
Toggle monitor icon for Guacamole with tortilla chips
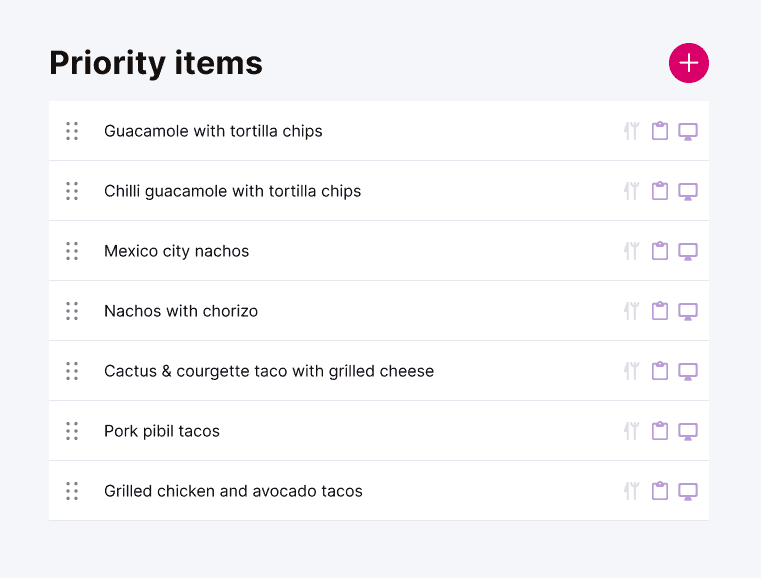(x=688, y=132)
